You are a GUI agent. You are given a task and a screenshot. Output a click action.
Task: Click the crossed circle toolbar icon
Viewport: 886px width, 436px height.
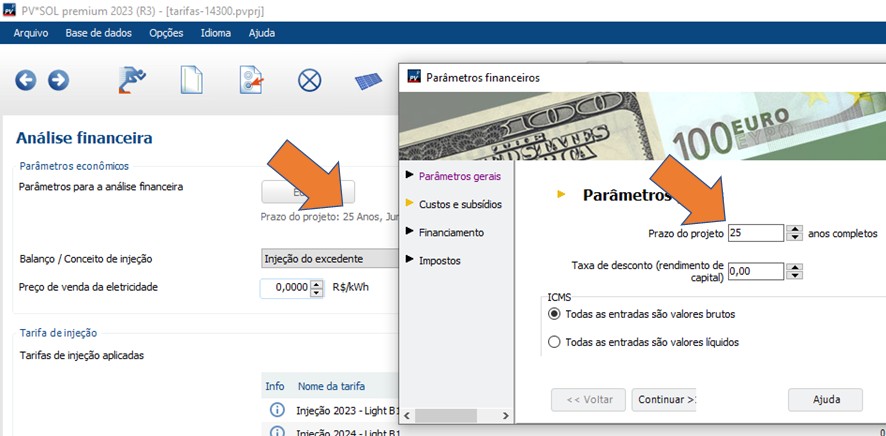[x=310, y=80]
